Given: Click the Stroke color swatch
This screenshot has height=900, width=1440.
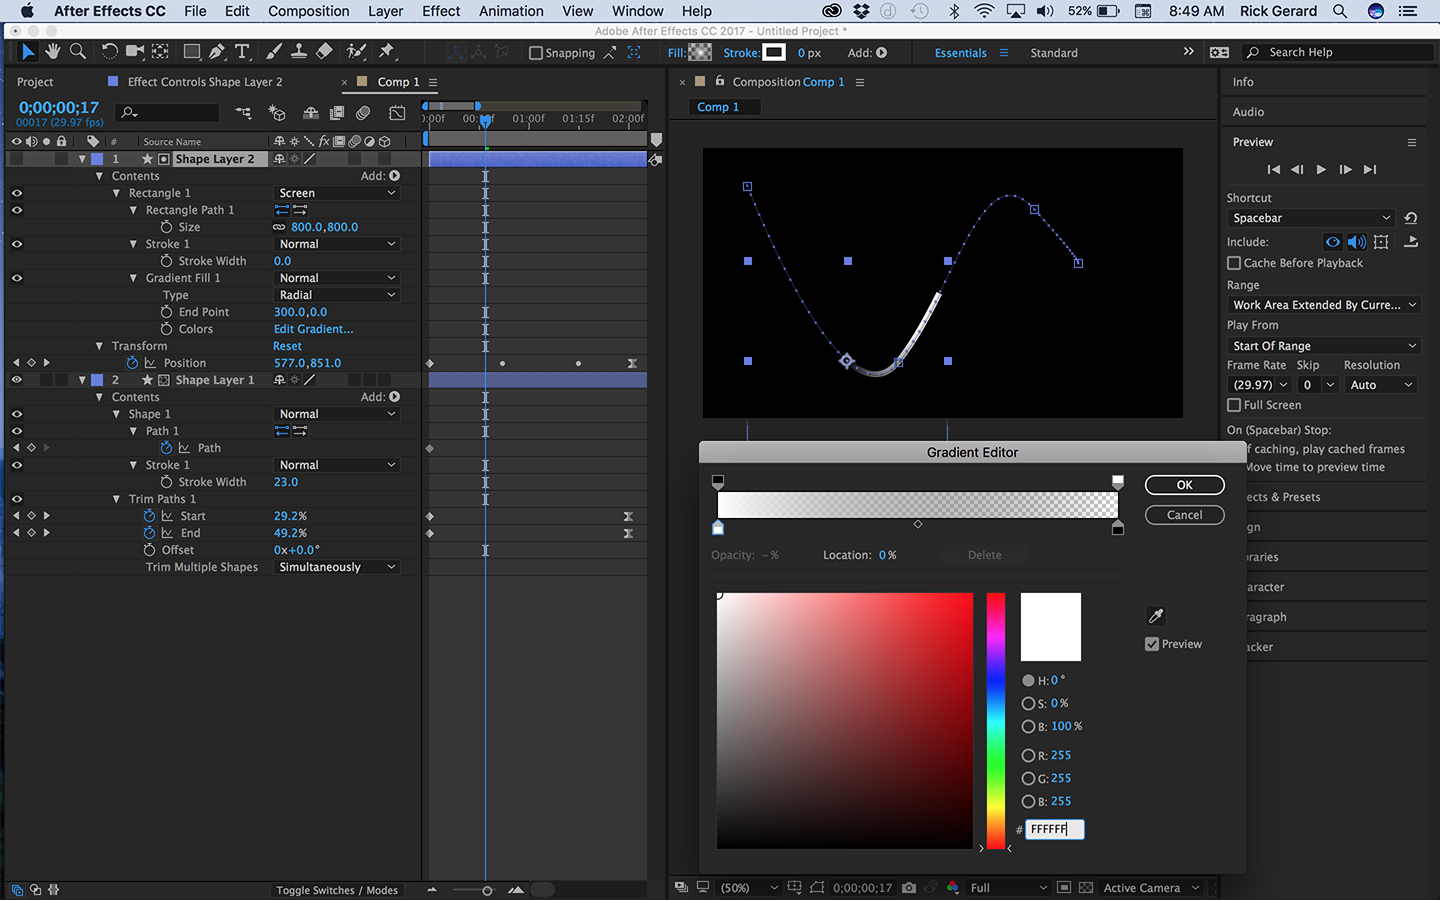Looking at the screenshot, I should click(x=774, y=53).
